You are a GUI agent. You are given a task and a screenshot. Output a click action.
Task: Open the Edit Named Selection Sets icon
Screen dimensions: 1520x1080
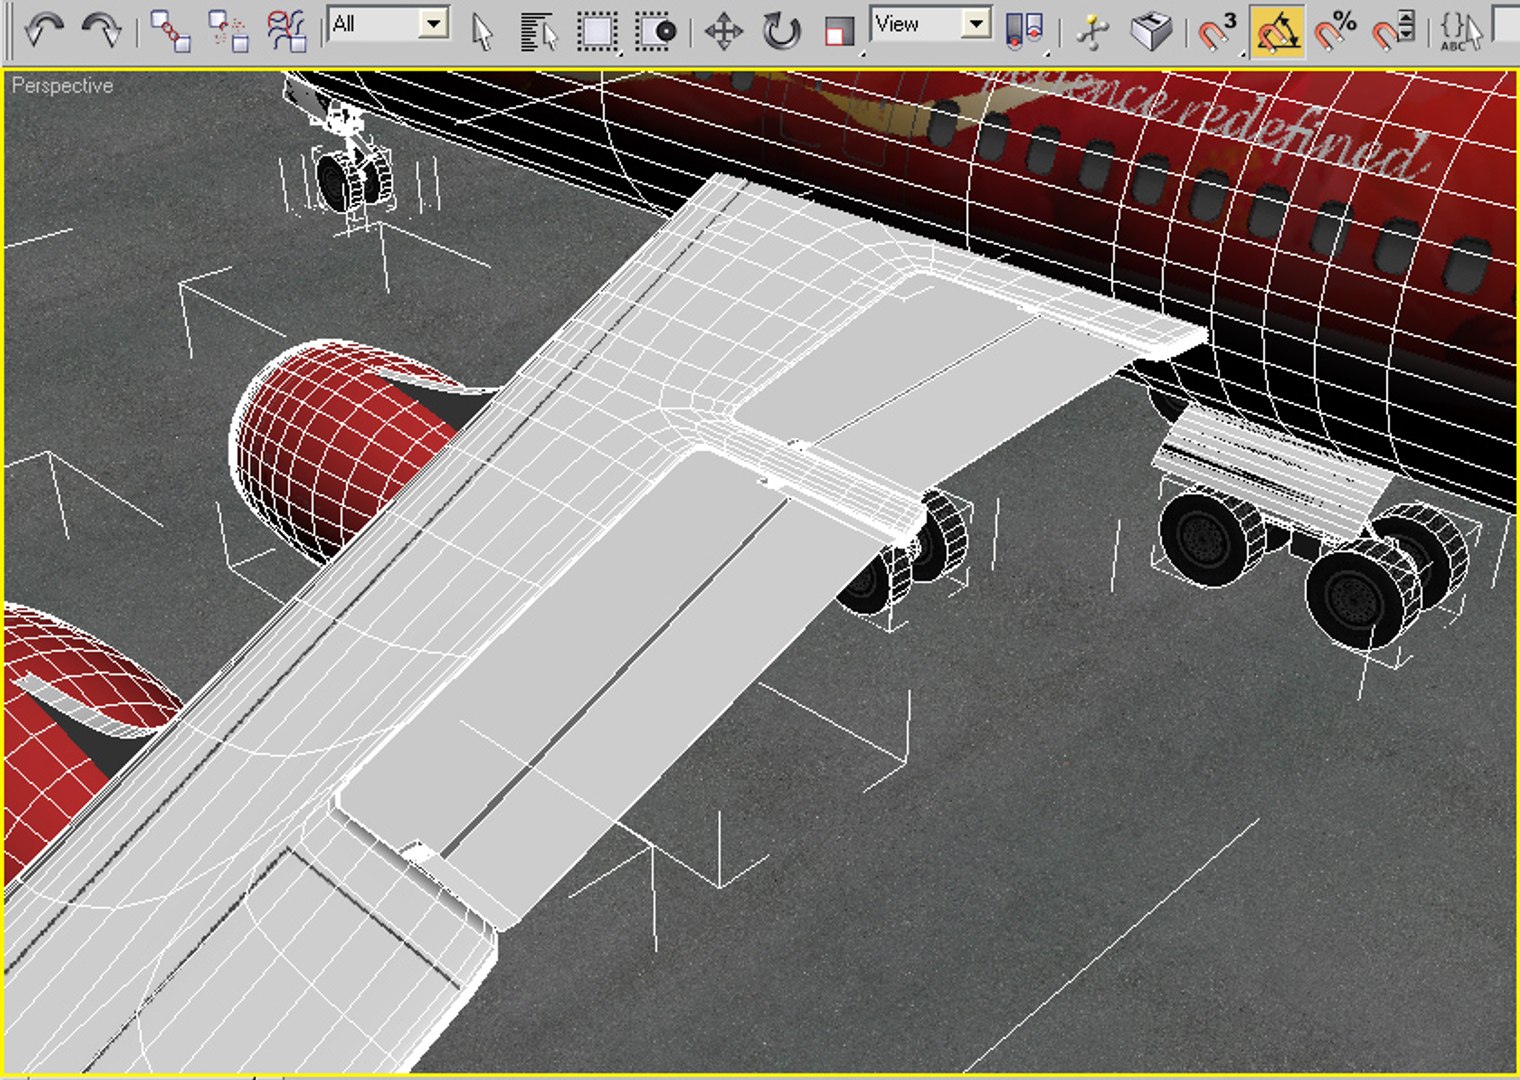click(1461, 32)
